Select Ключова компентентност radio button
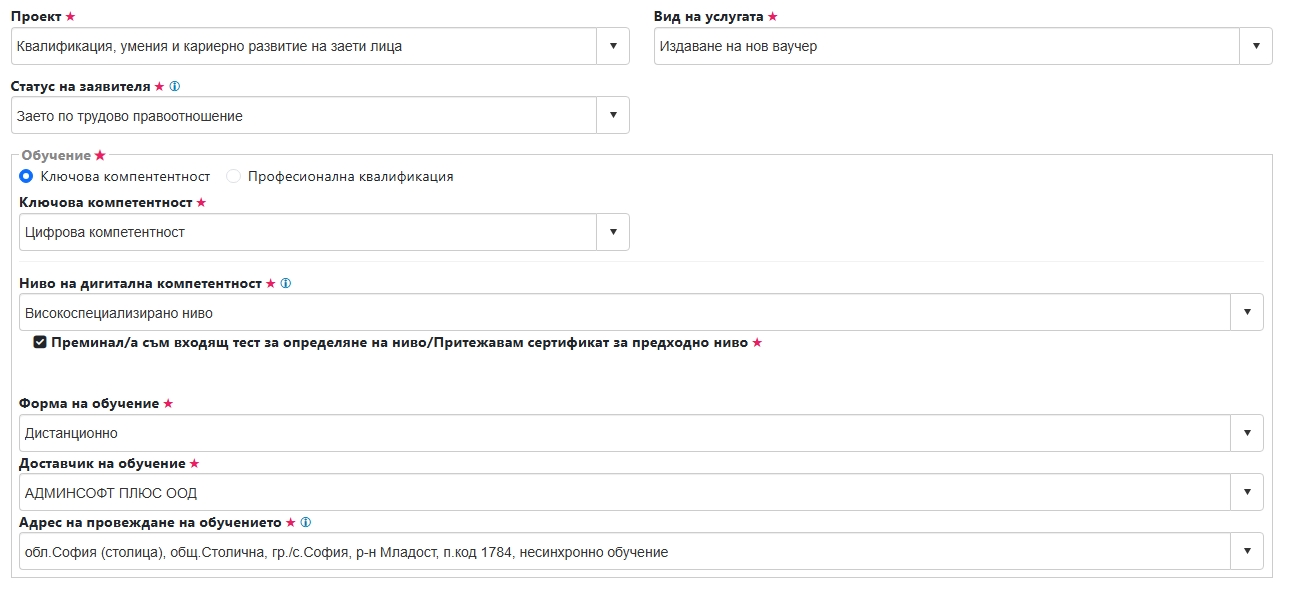1289x589 pixels. tap(27, 176)
